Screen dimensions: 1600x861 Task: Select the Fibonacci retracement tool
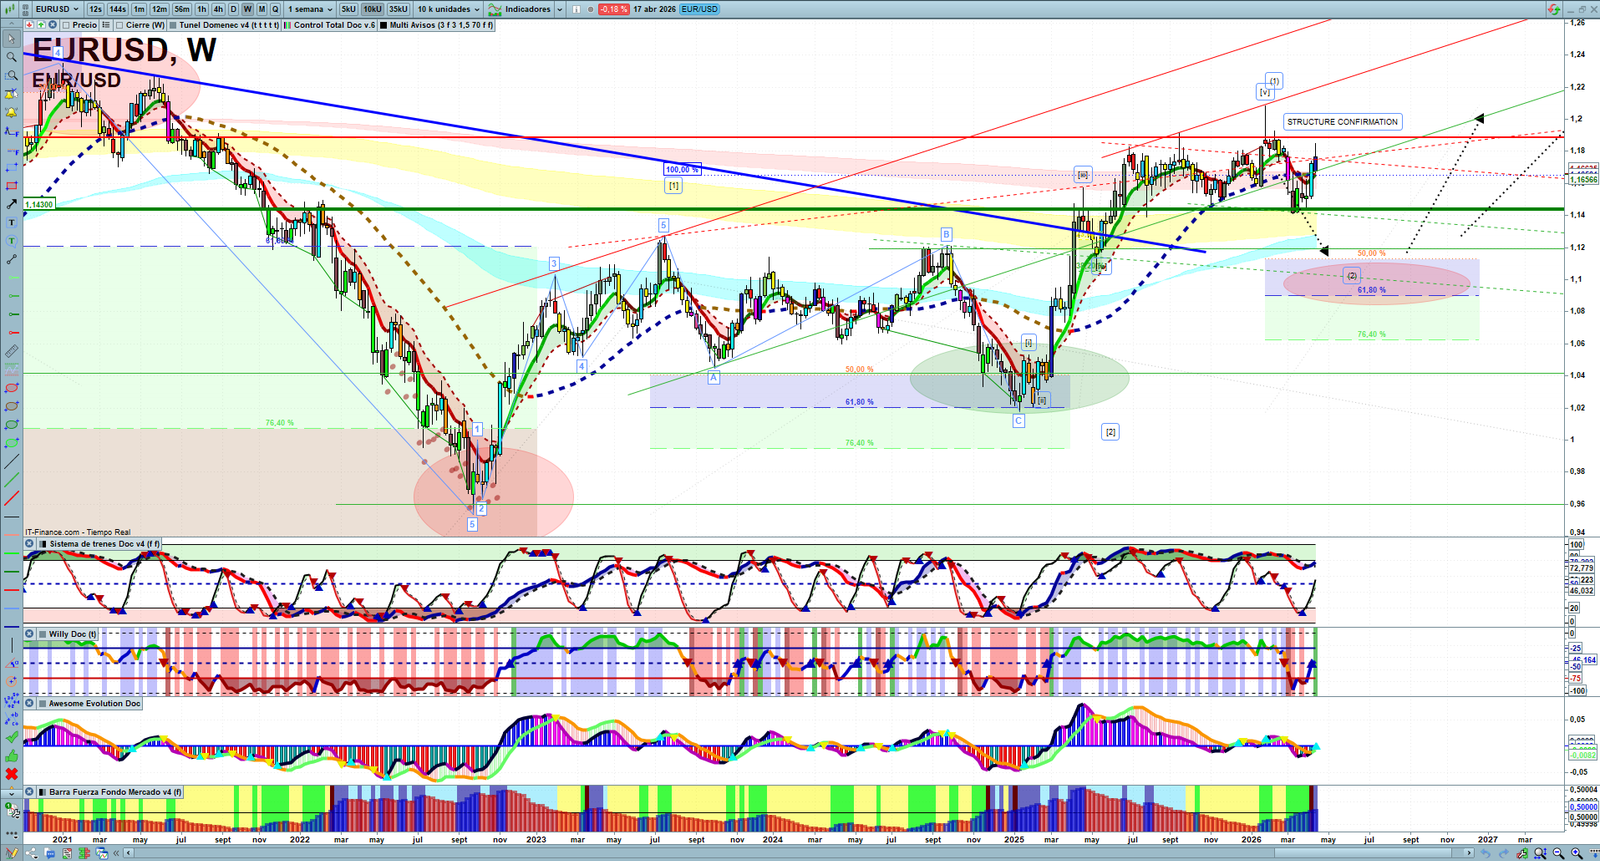[x=11, y=131]
